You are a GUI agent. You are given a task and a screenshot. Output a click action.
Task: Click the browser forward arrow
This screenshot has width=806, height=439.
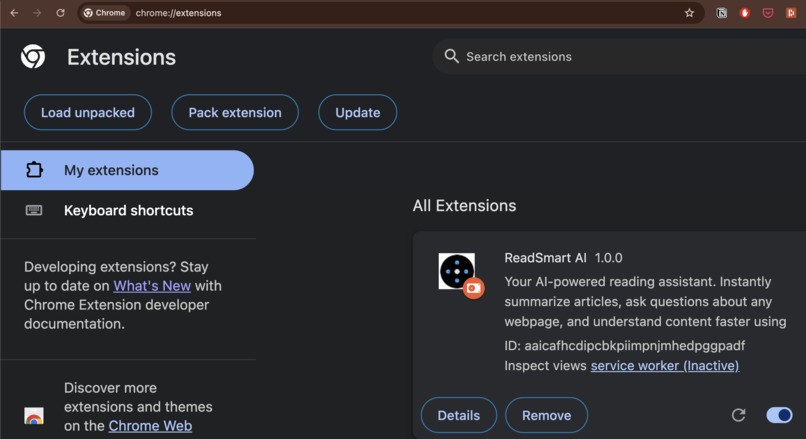click(x=37, y=13)
